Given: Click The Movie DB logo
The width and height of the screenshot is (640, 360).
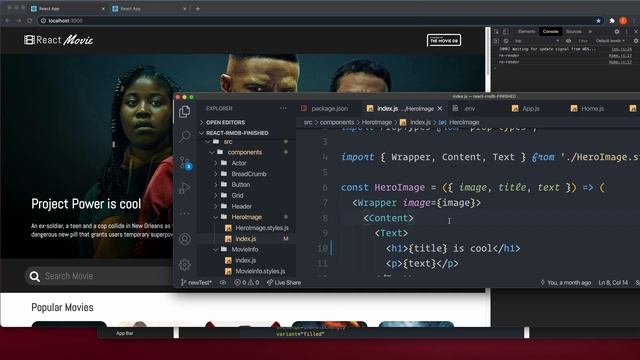Looking at the screenshot, I should click(x=444, y=40).
